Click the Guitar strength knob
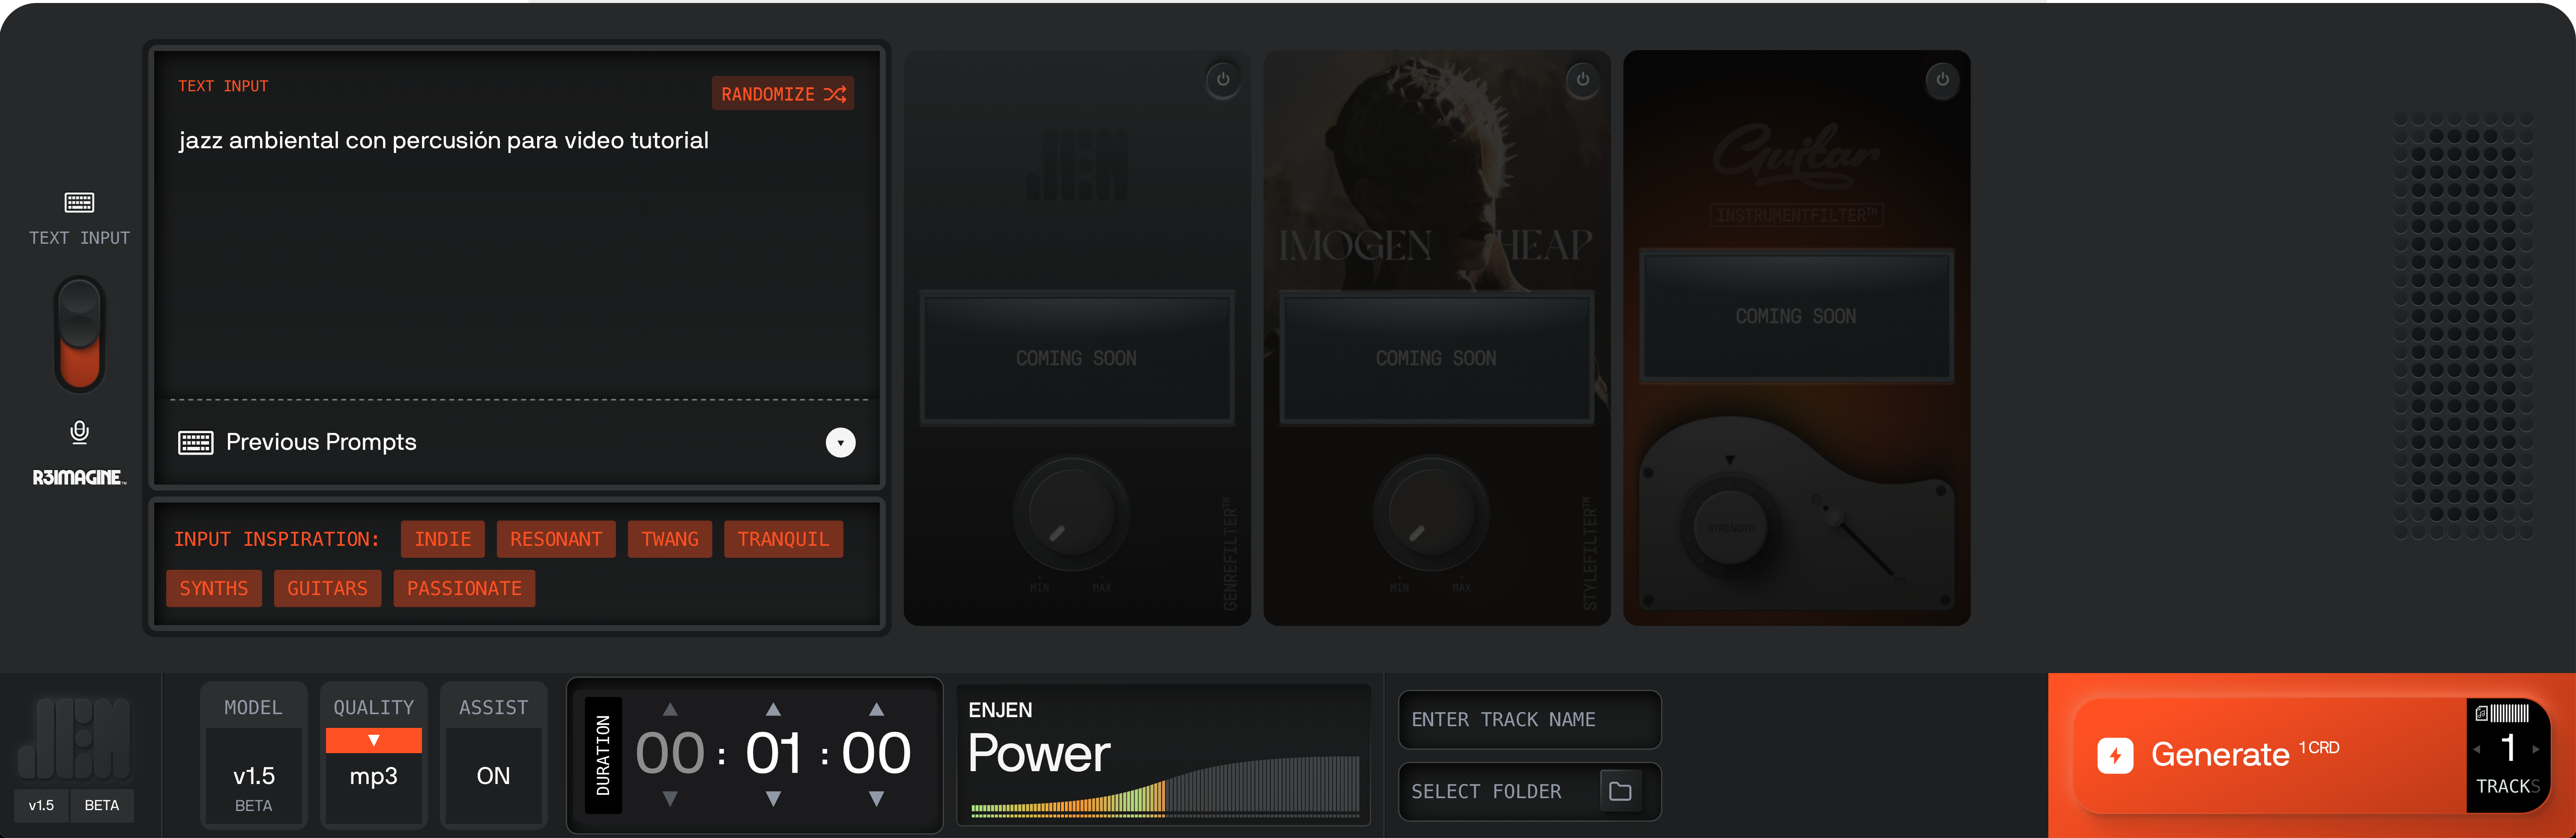2576x838 pixels. 1730,528
